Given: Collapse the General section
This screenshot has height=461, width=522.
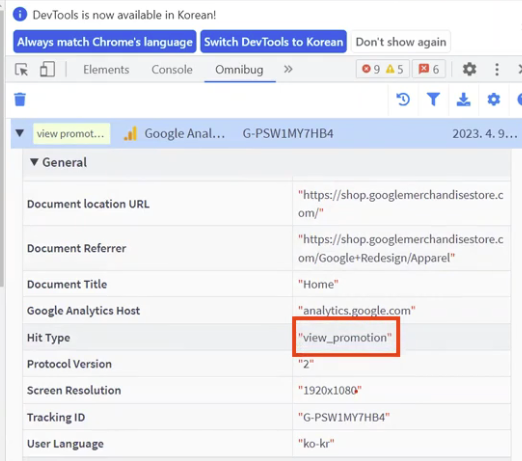Looking at the screenshot, I should (34, 162).
